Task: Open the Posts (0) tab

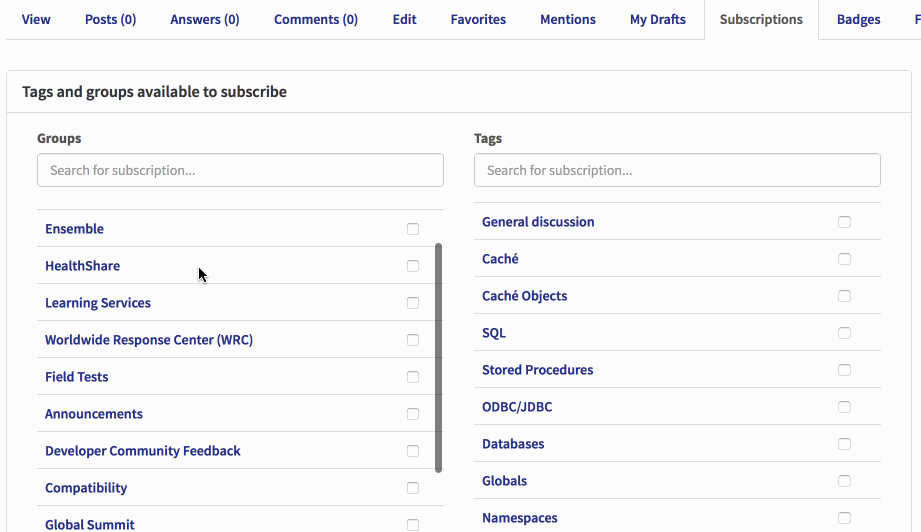Action: click(x=110, y=19)
